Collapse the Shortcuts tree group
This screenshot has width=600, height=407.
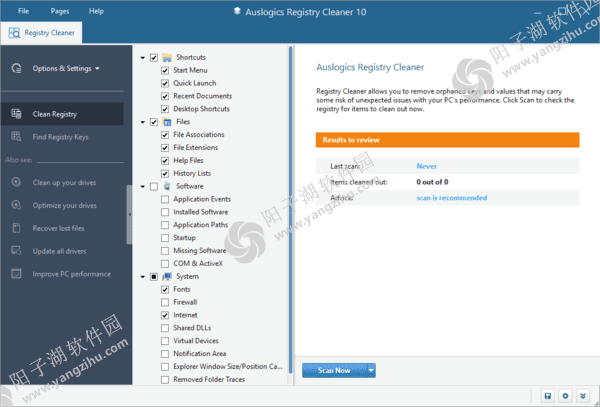click(x=143, y=58)
